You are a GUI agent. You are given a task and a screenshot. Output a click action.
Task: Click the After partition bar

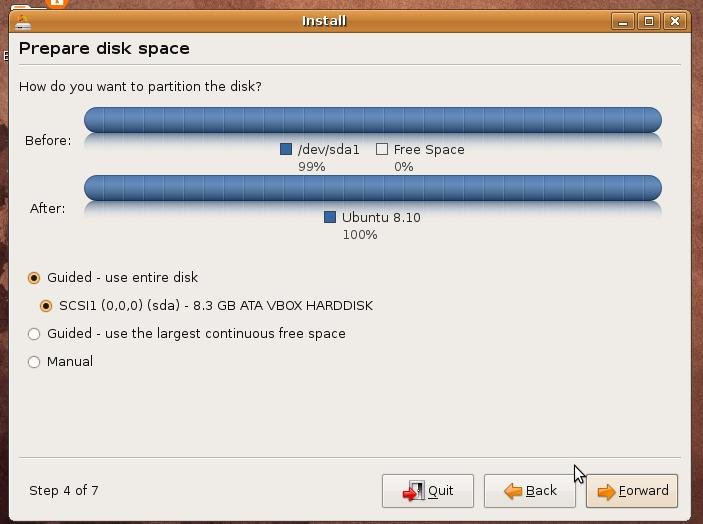pyautogui.click(x=372, y=188)
